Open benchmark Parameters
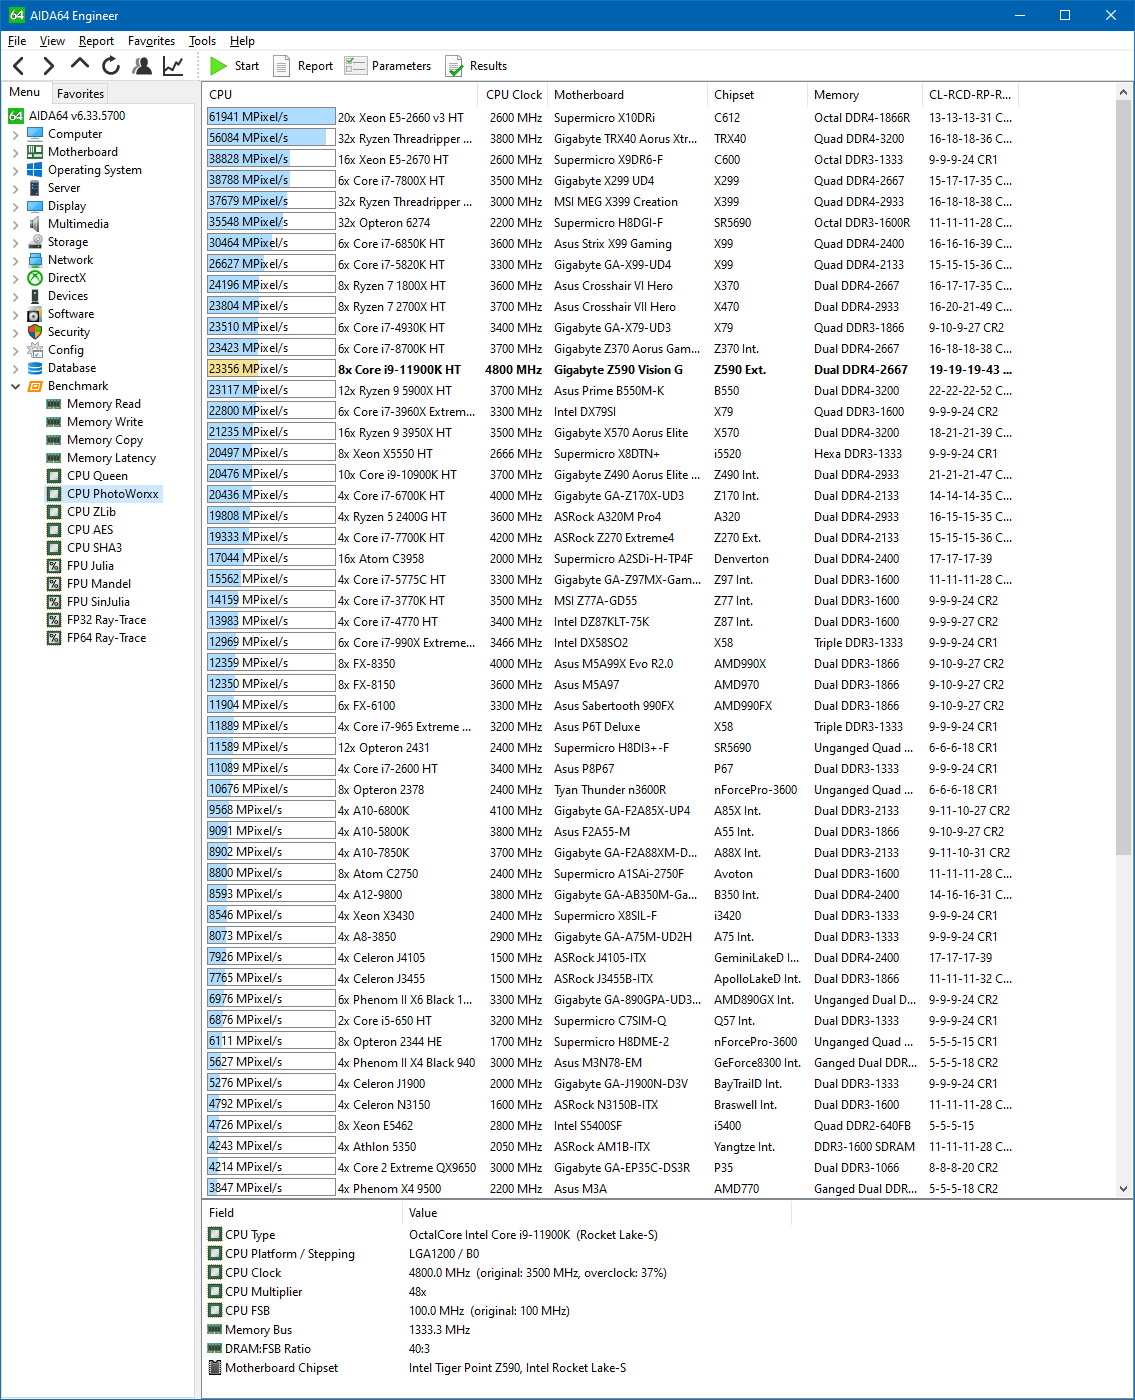Screen dimensions: 1135x1400 [x=388, y=66]
